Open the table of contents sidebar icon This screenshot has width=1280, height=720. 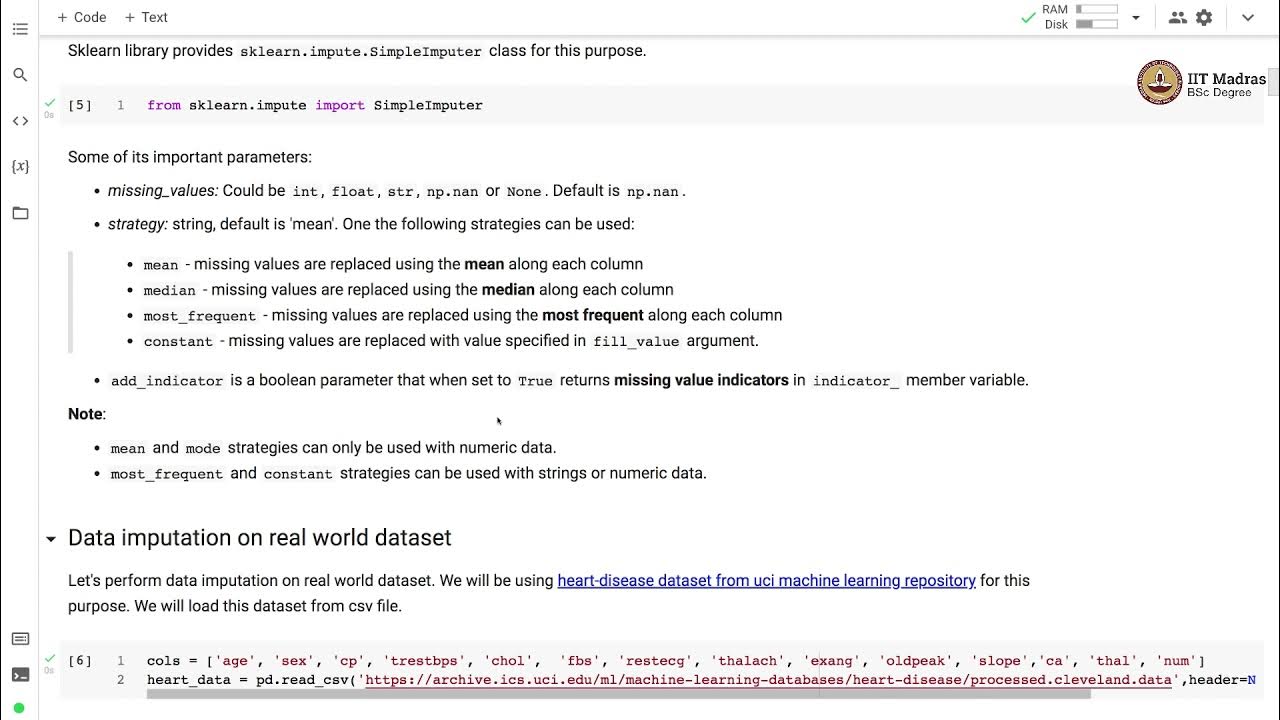click(20, 29)
